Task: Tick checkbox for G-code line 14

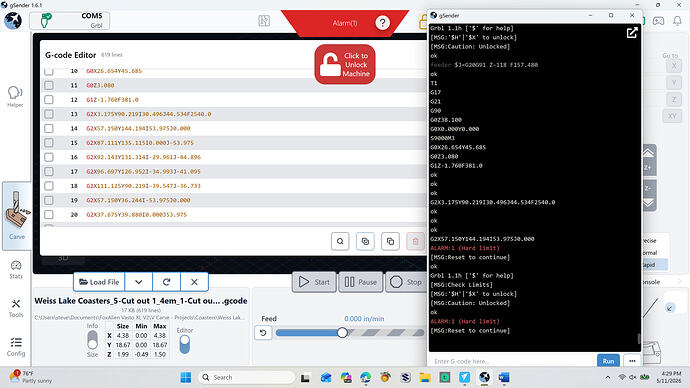Action: tap(49, 128)
